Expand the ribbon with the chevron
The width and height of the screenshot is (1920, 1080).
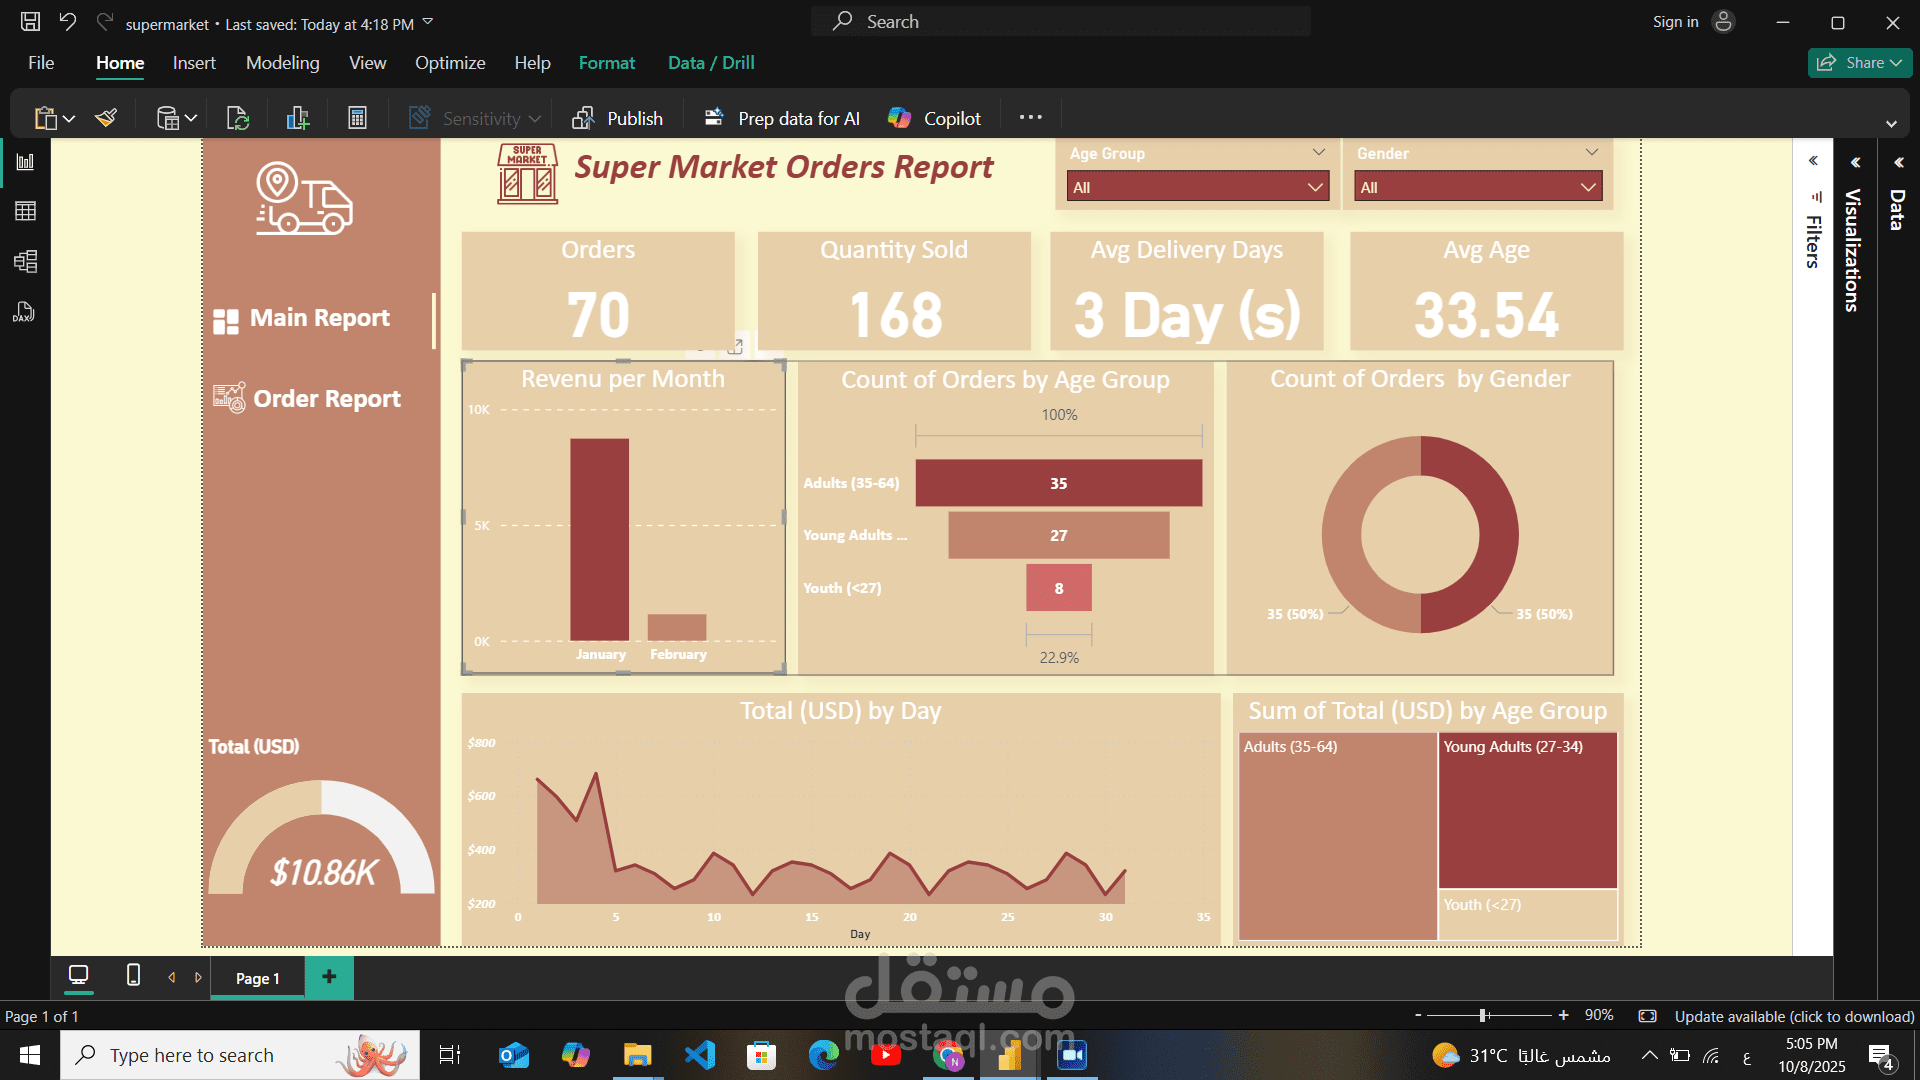coord(1891,124)
